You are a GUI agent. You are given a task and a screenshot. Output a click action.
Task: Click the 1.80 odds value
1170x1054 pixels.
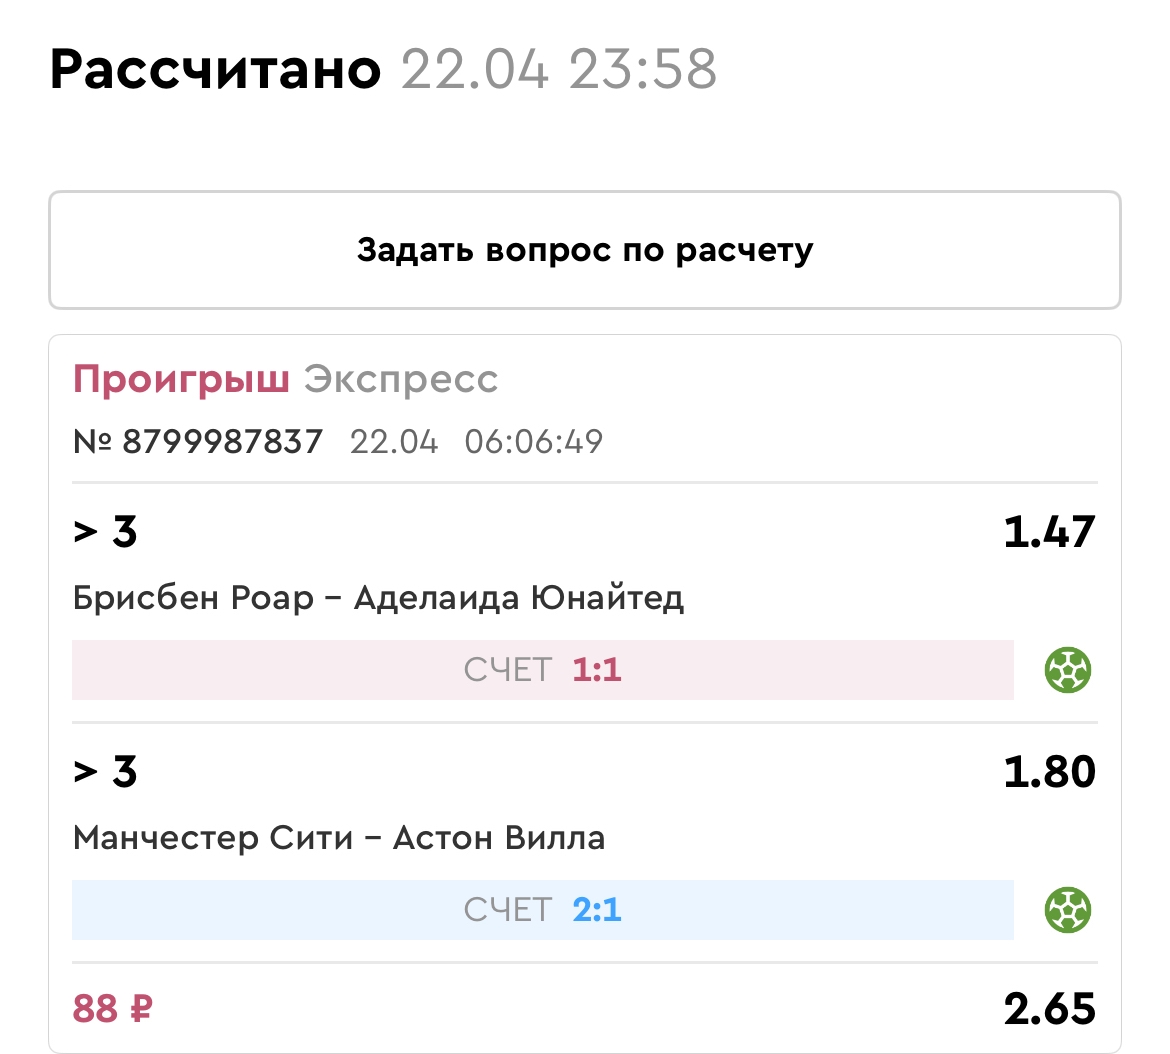point(1049,772)
